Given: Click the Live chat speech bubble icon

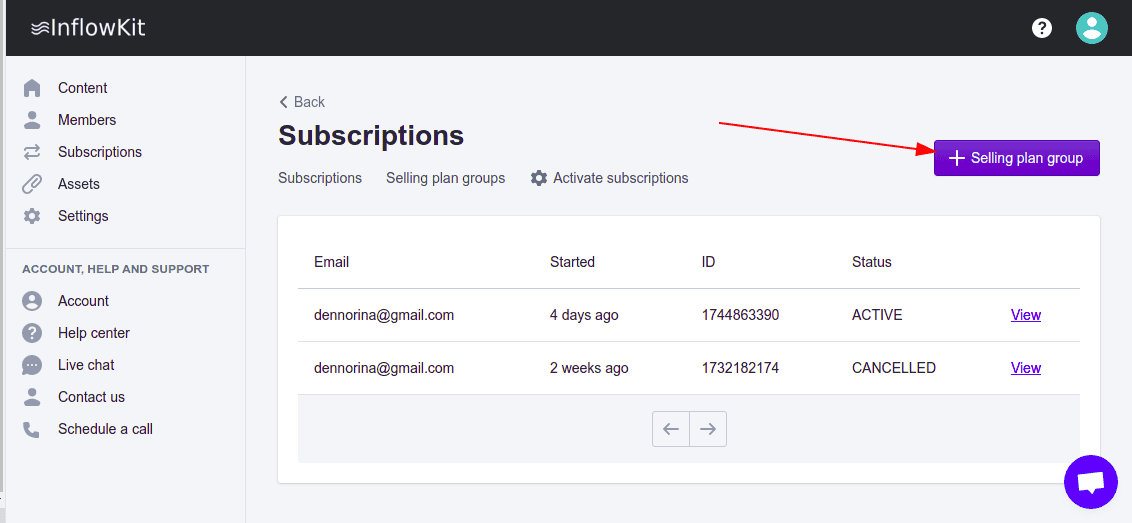Looking at the screenshot, I should pos(32,365).
